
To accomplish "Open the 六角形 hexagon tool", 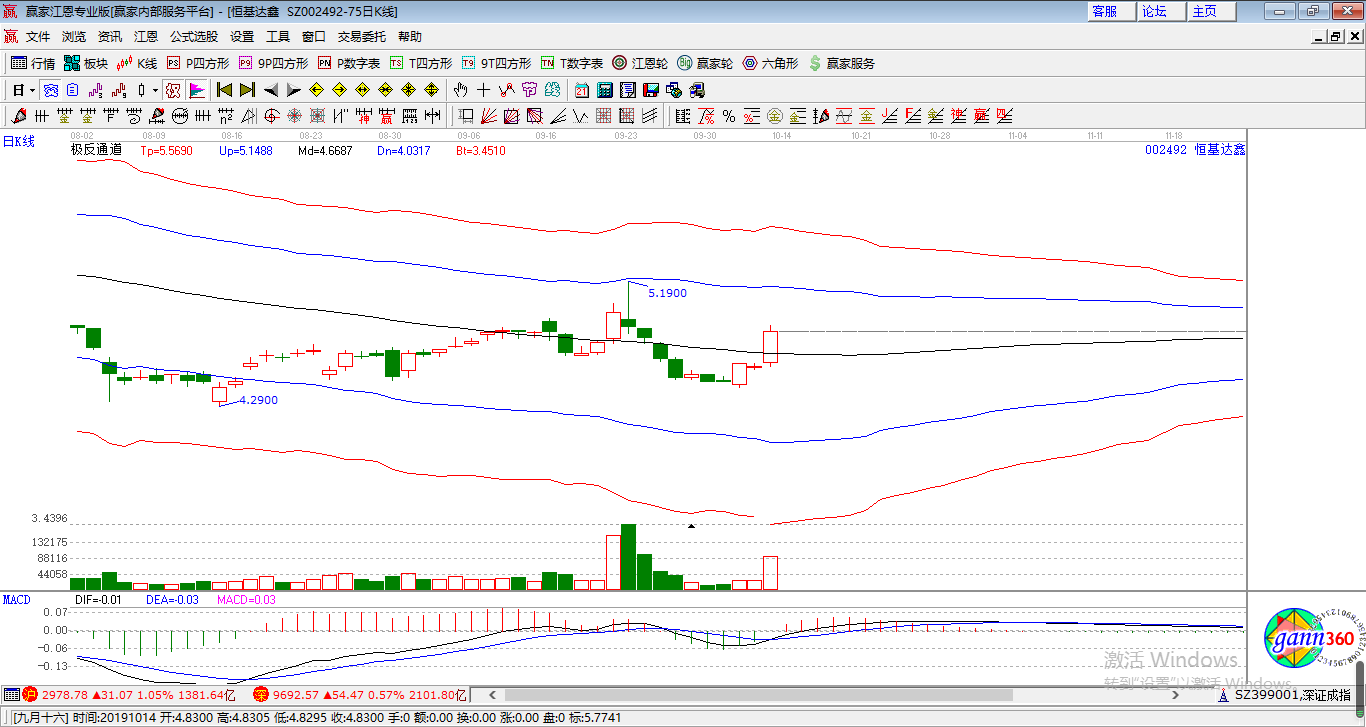I will (770, 63).
